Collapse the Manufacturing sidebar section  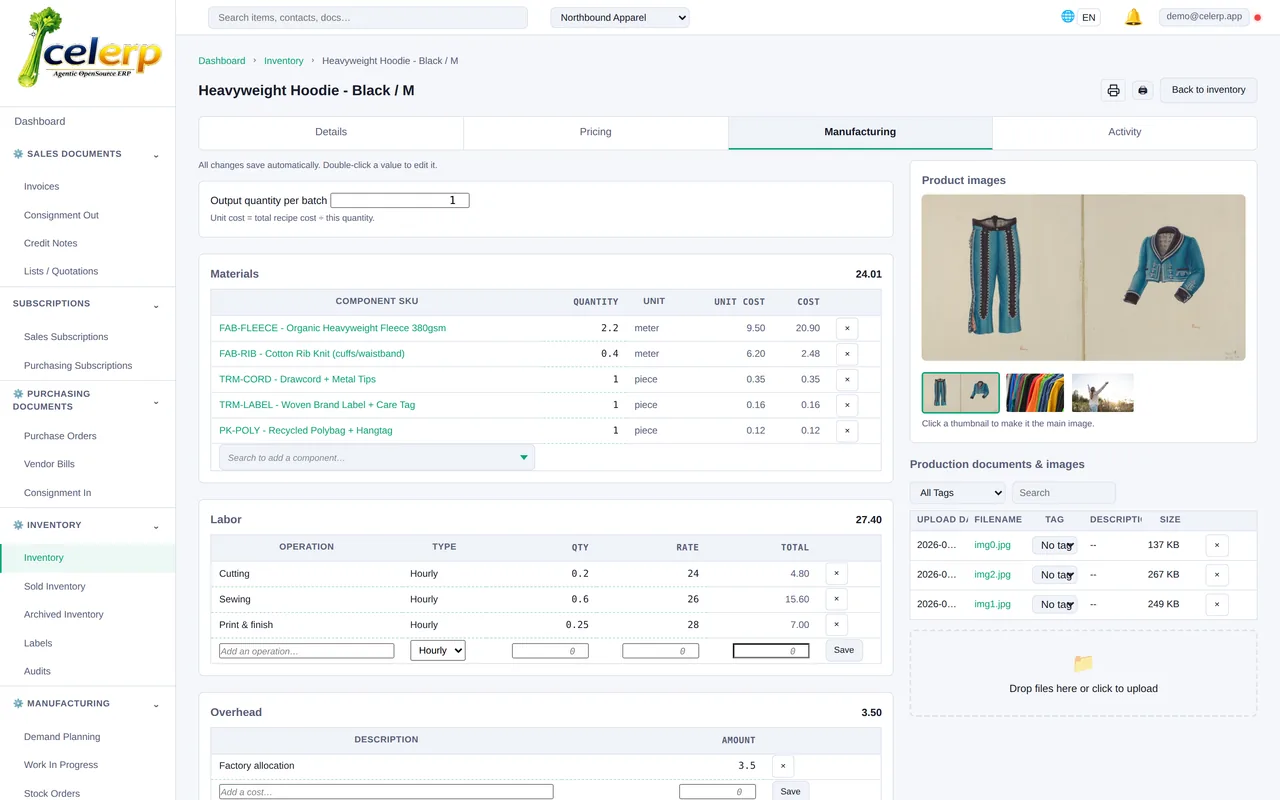pos(155,704)
